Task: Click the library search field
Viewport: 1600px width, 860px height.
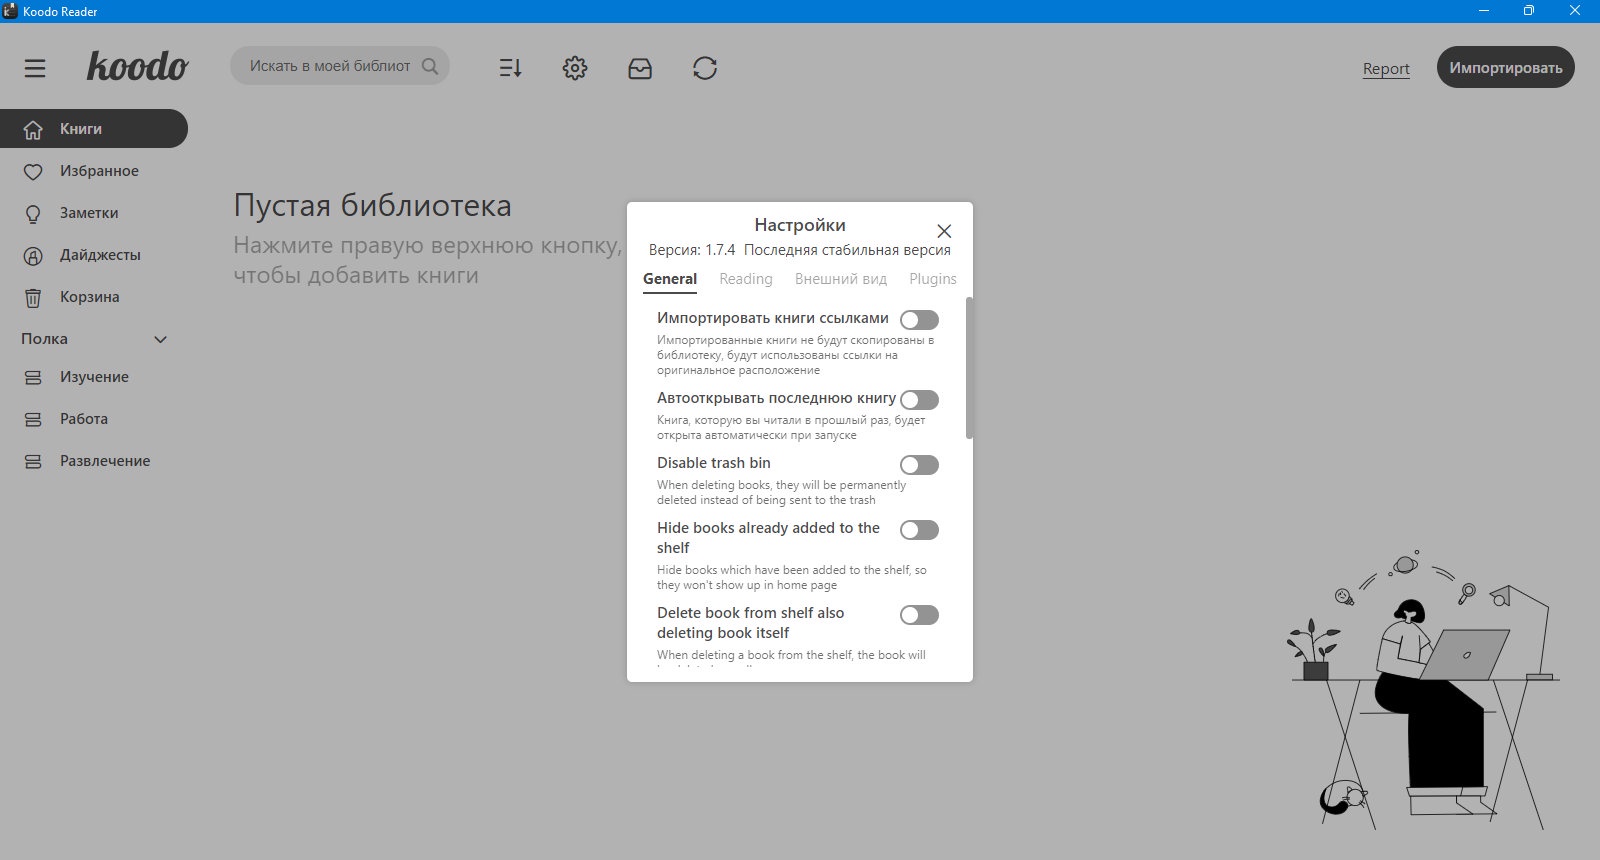Action: pyautogui.click(x=330, y=67)
